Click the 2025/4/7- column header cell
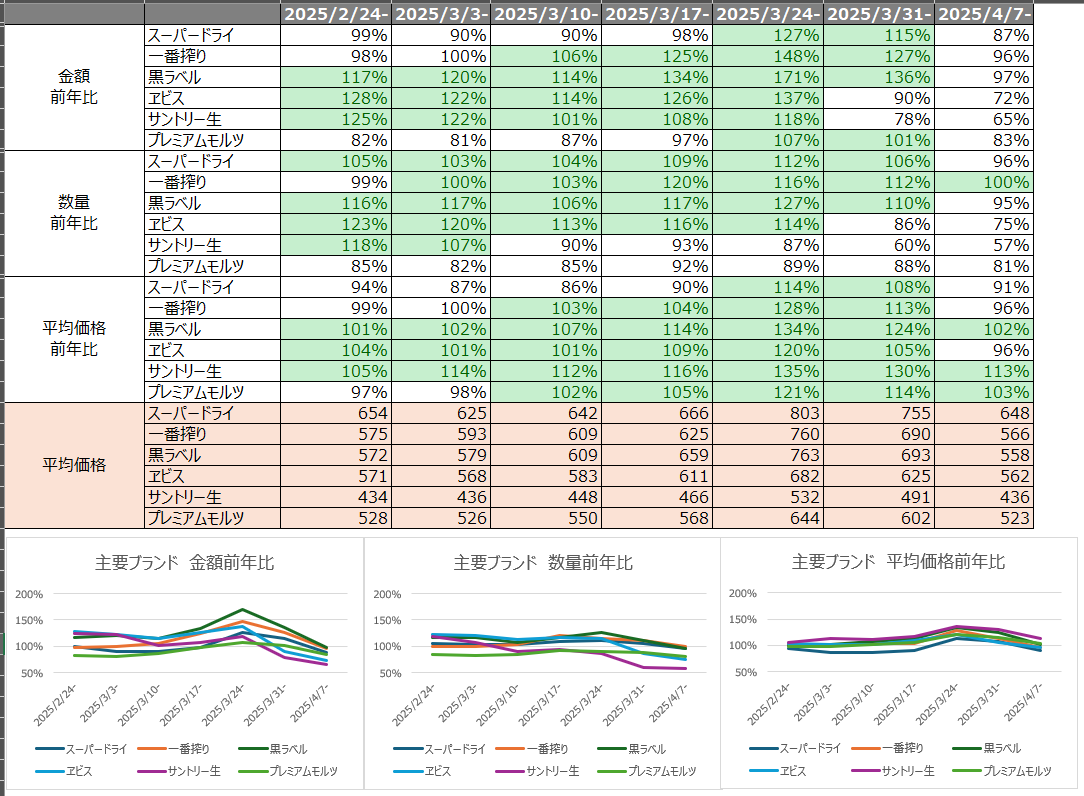 tap(985, 14)
